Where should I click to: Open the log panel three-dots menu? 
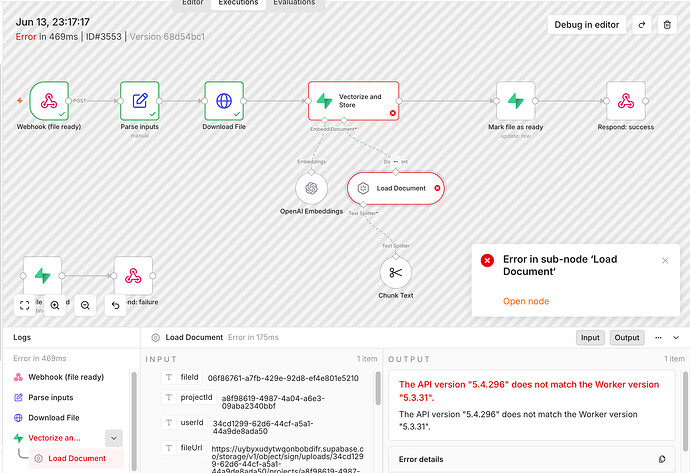coord(658,337)
